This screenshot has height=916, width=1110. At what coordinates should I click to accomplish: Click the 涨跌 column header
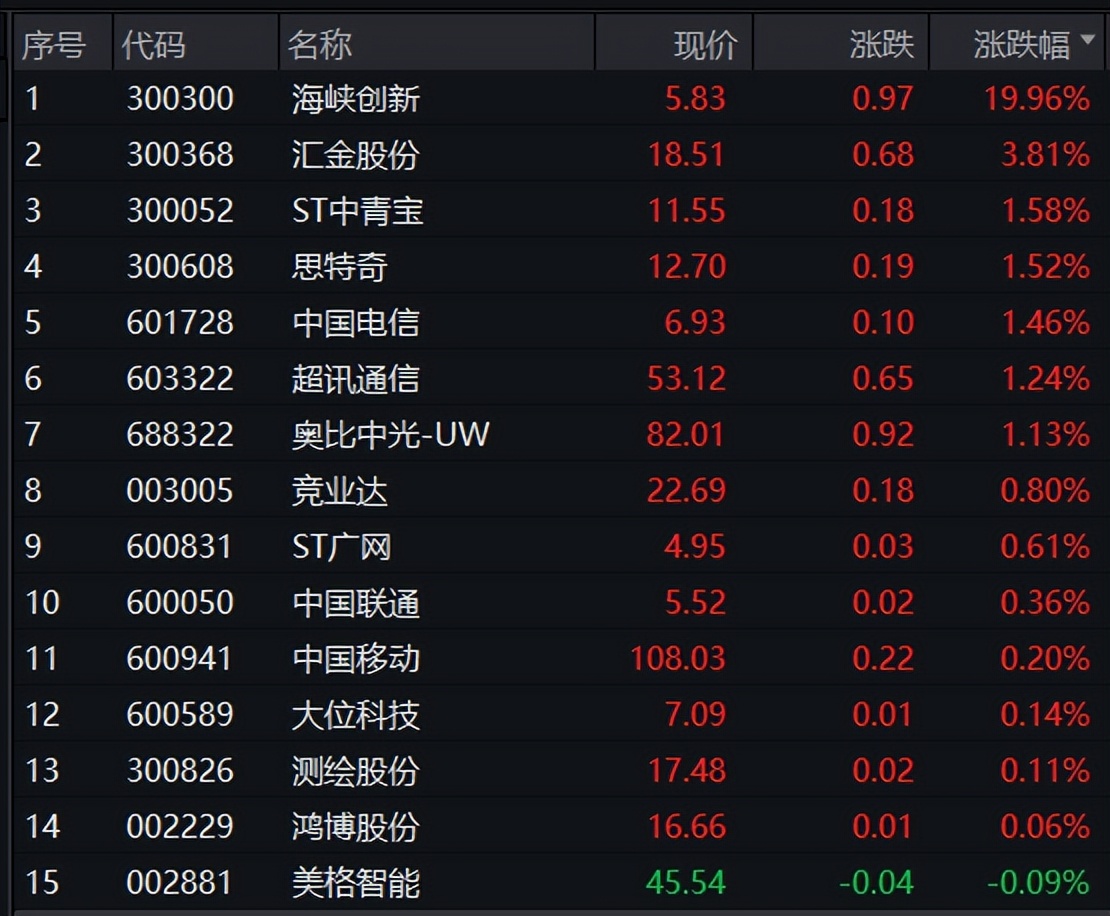click(881, 45)
